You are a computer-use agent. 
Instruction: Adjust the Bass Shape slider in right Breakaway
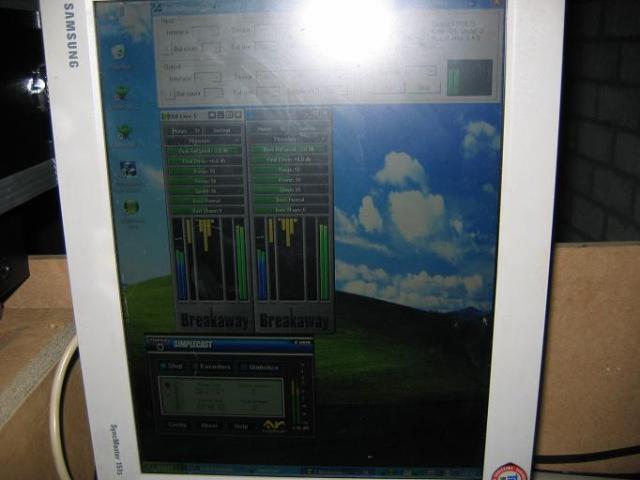[x=291, y=210]
